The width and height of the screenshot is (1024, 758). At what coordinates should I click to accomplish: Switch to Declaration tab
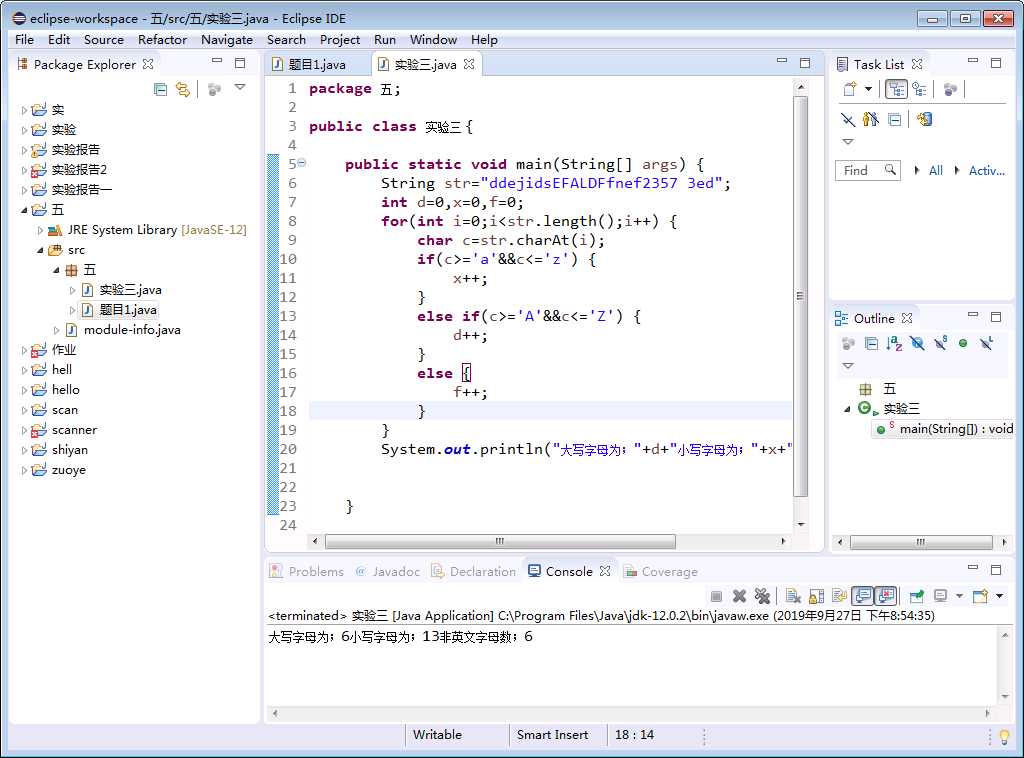point(473,572)
